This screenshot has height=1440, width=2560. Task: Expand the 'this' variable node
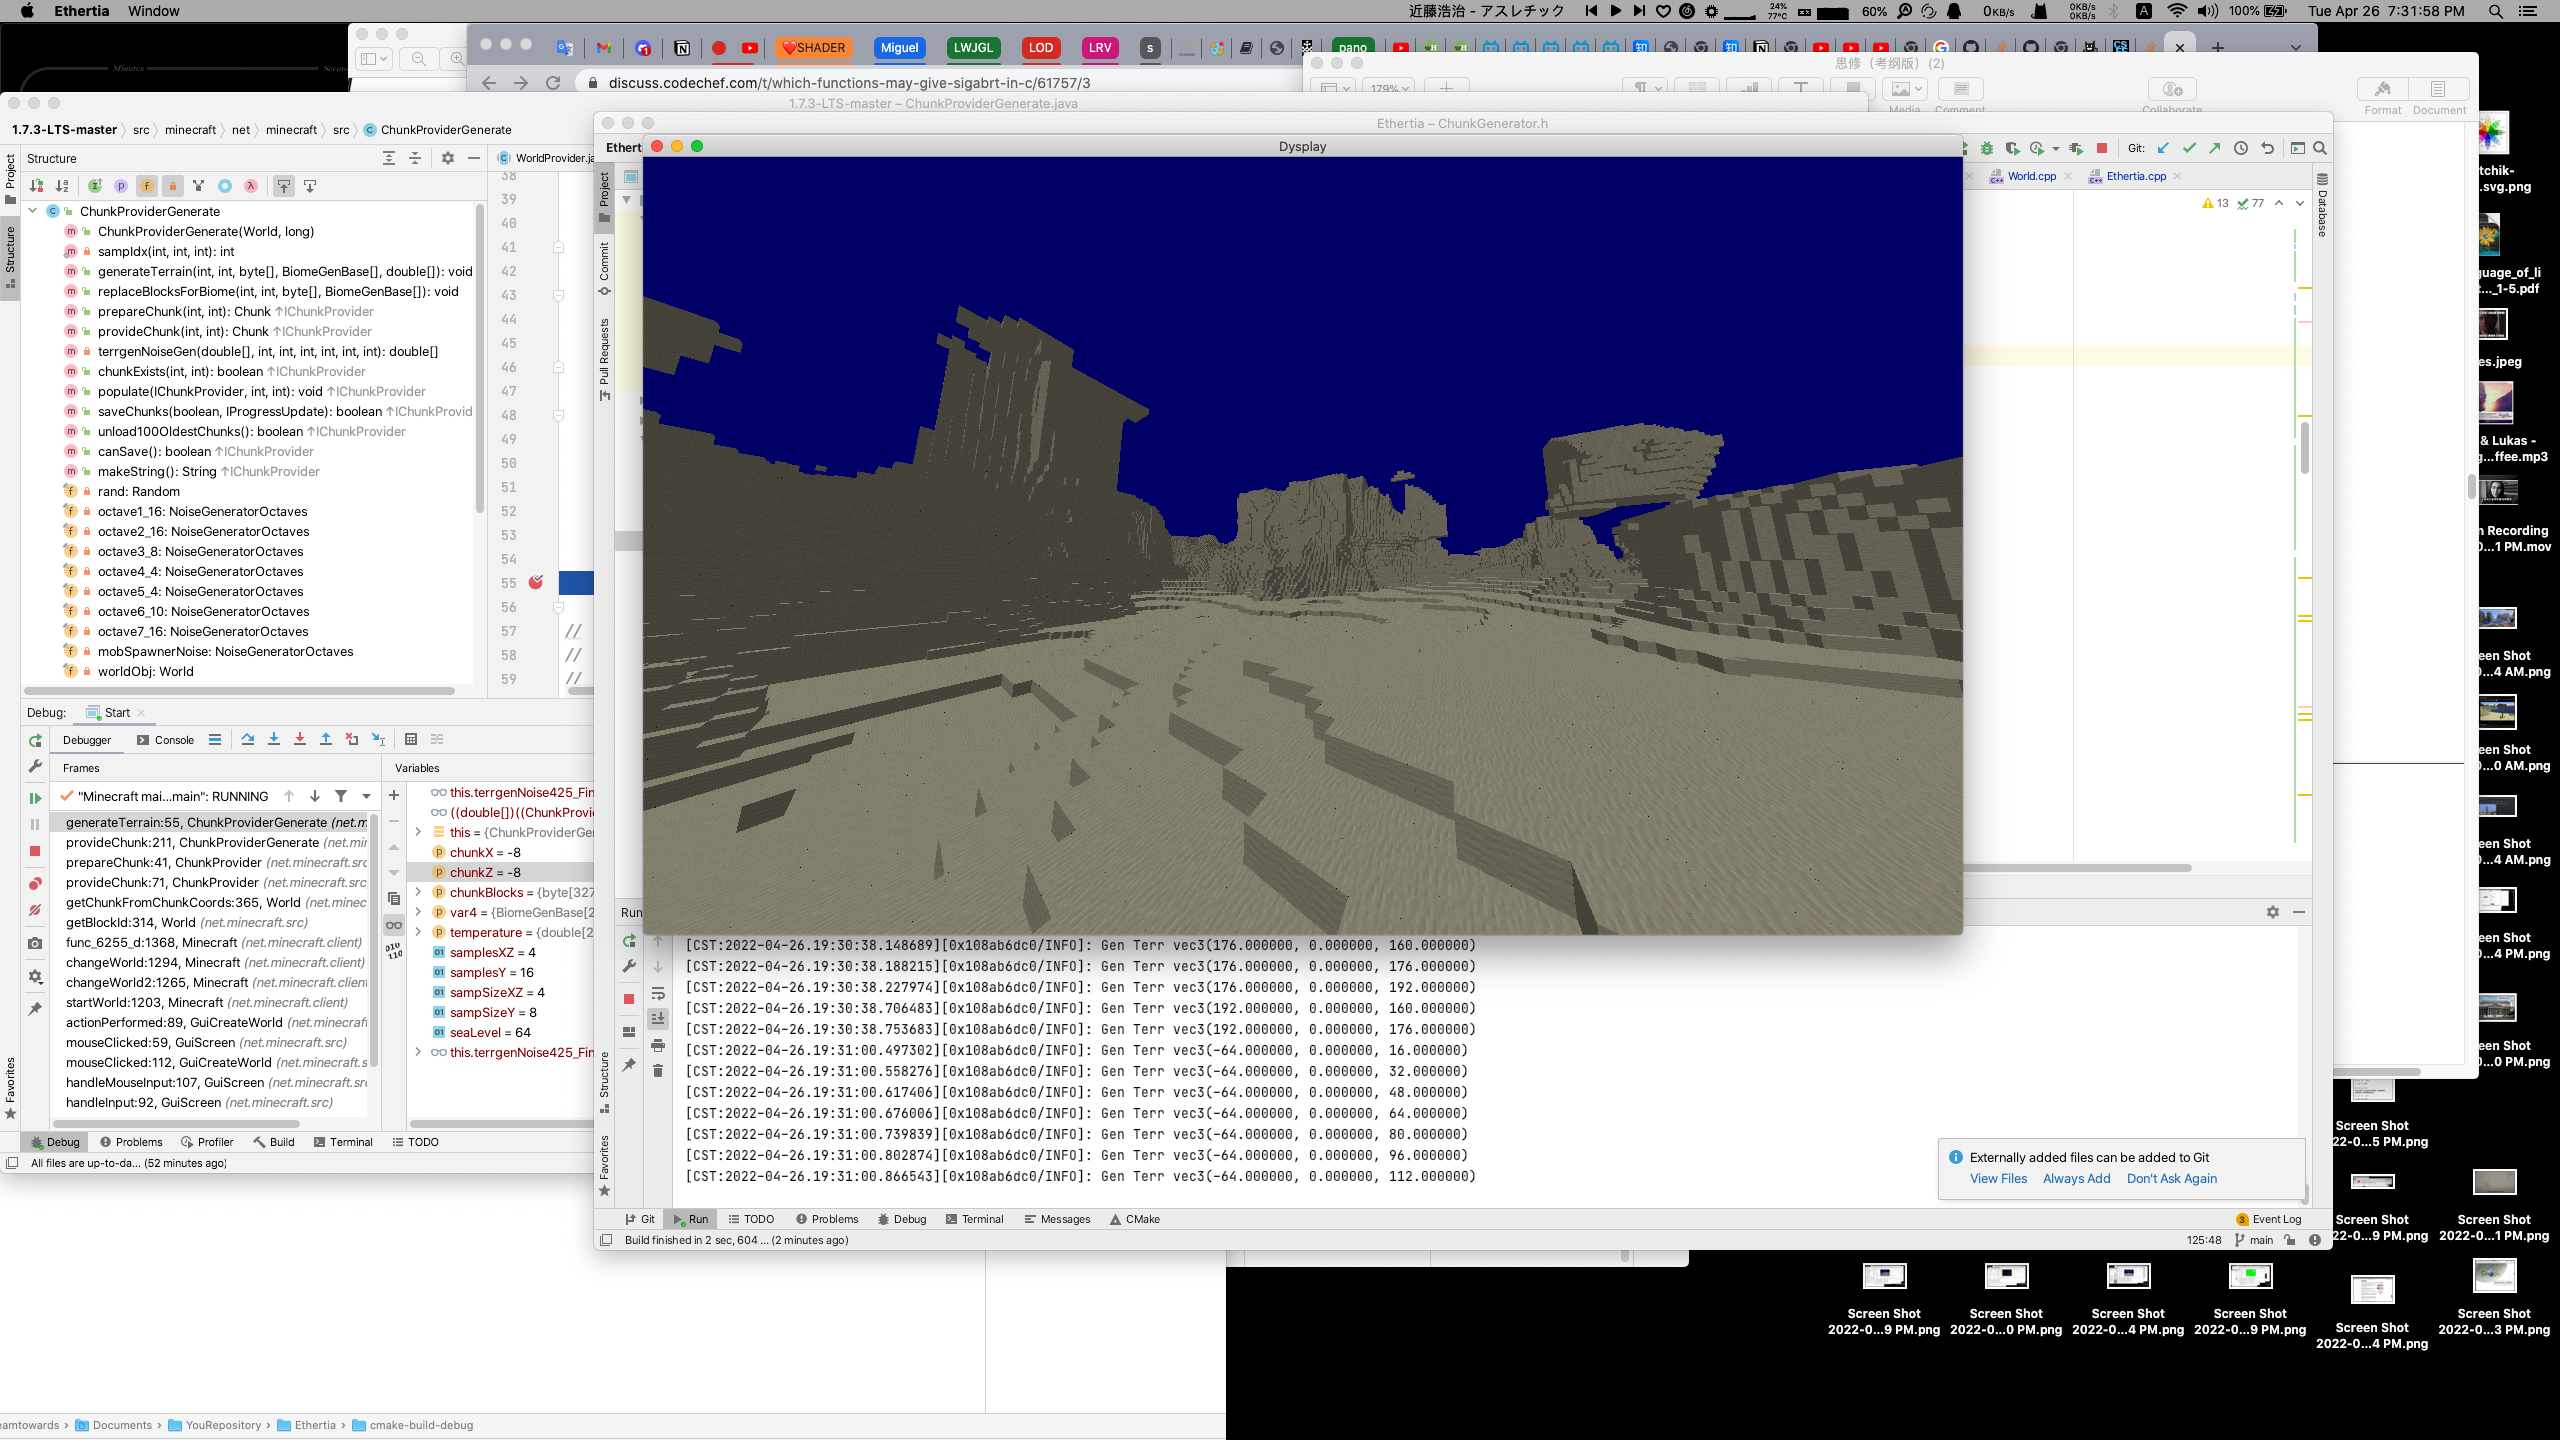(418, 832)
